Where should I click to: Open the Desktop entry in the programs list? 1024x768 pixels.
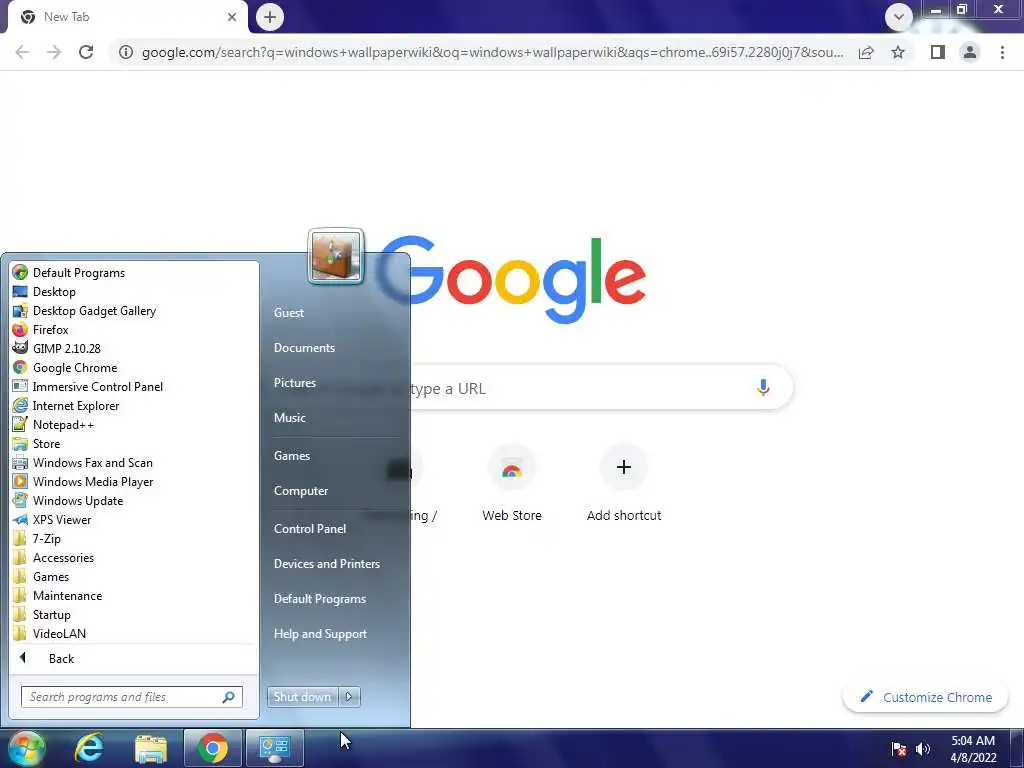coord(54,291)
